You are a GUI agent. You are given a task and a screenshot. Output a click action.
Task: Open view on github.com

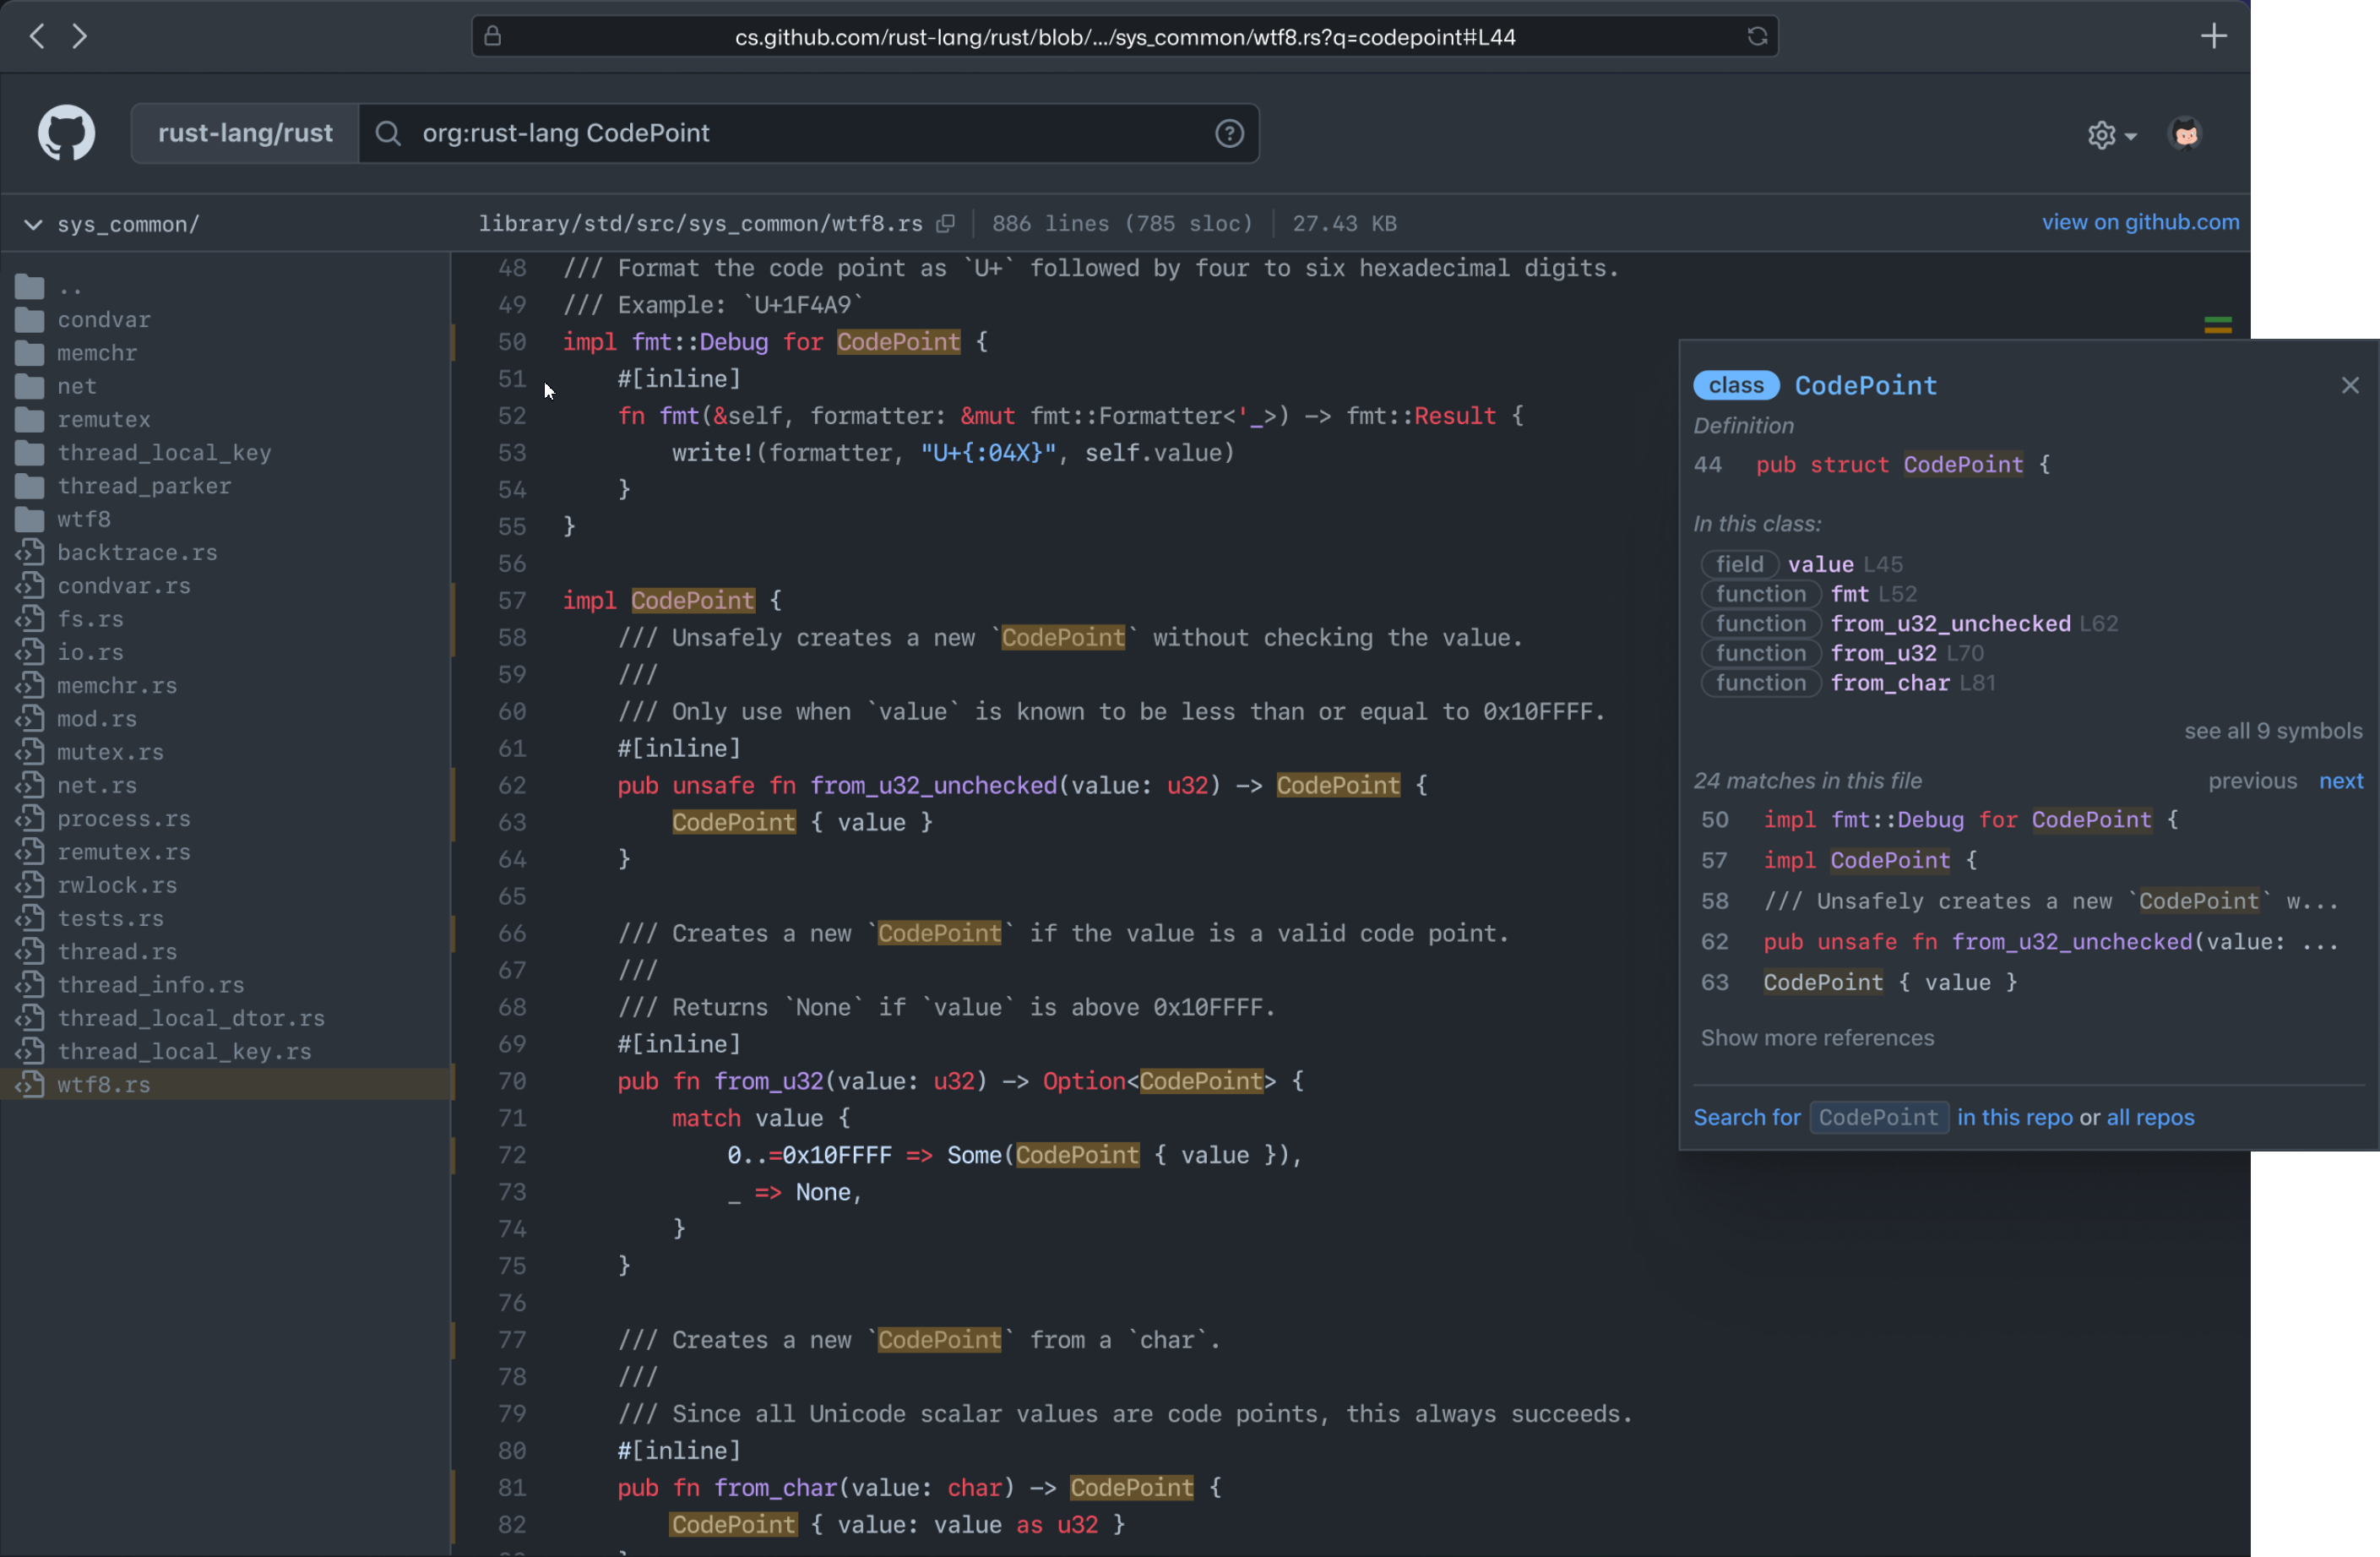(2139, 222)
